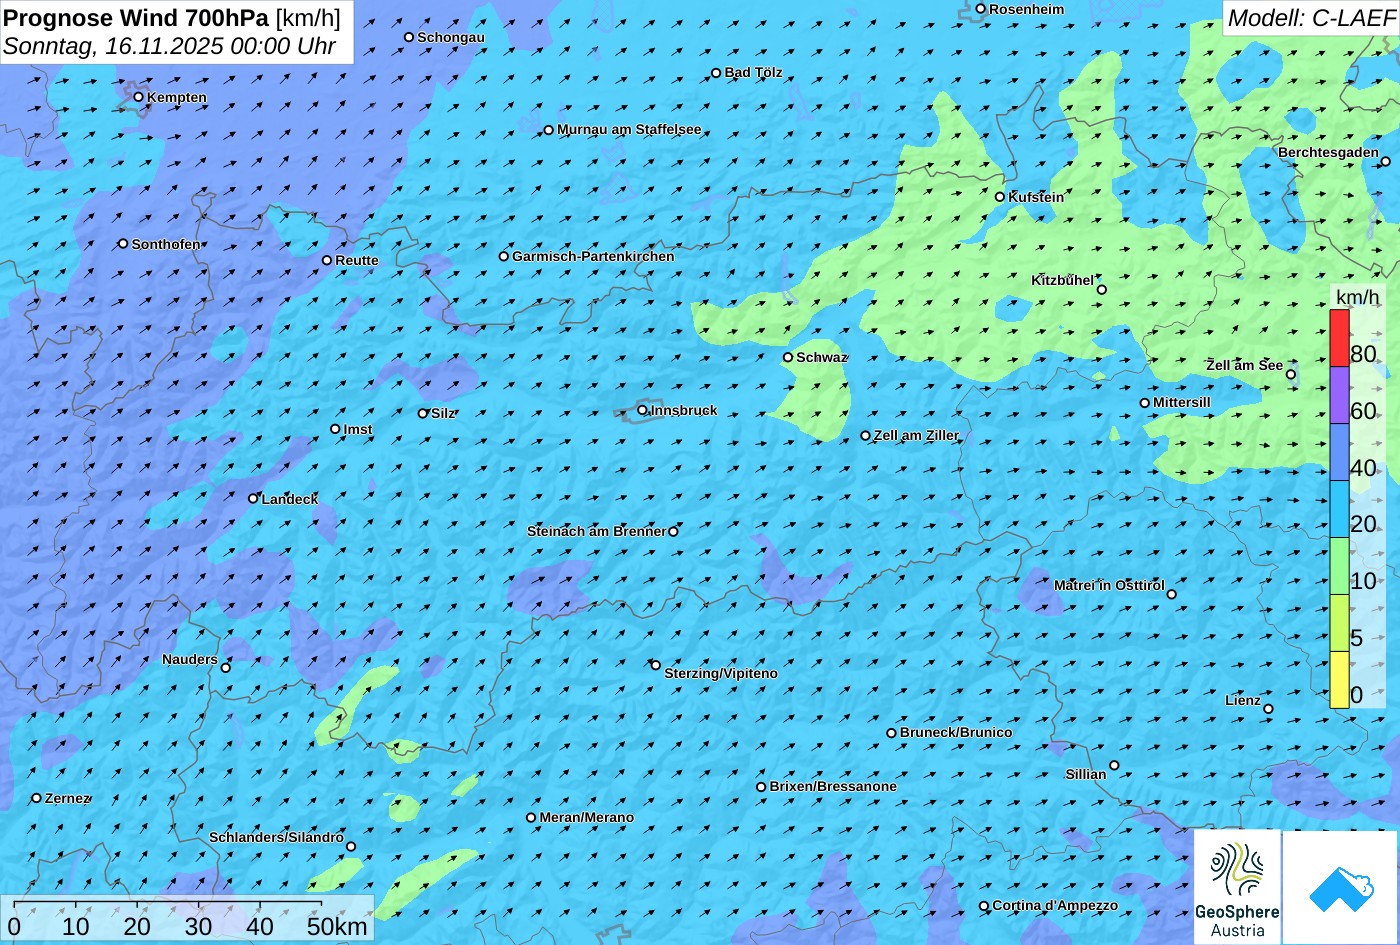Click the Sillian label
The width and height of the screenshot is (1400, 945).
coord(1086,774)
